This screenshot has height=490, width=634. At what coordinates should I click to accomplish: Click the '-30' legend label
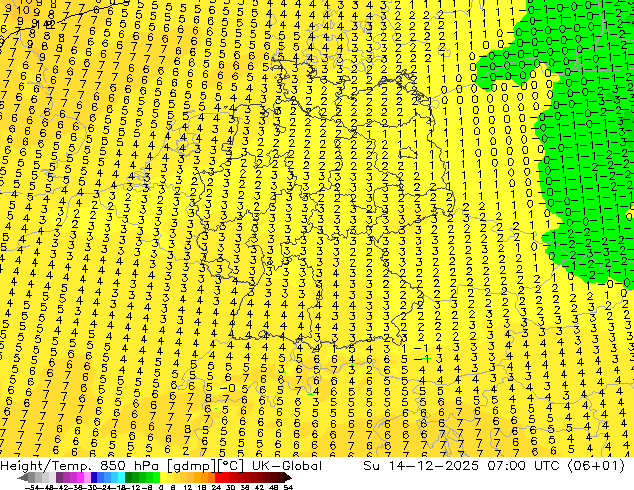(x=92, y=487)
